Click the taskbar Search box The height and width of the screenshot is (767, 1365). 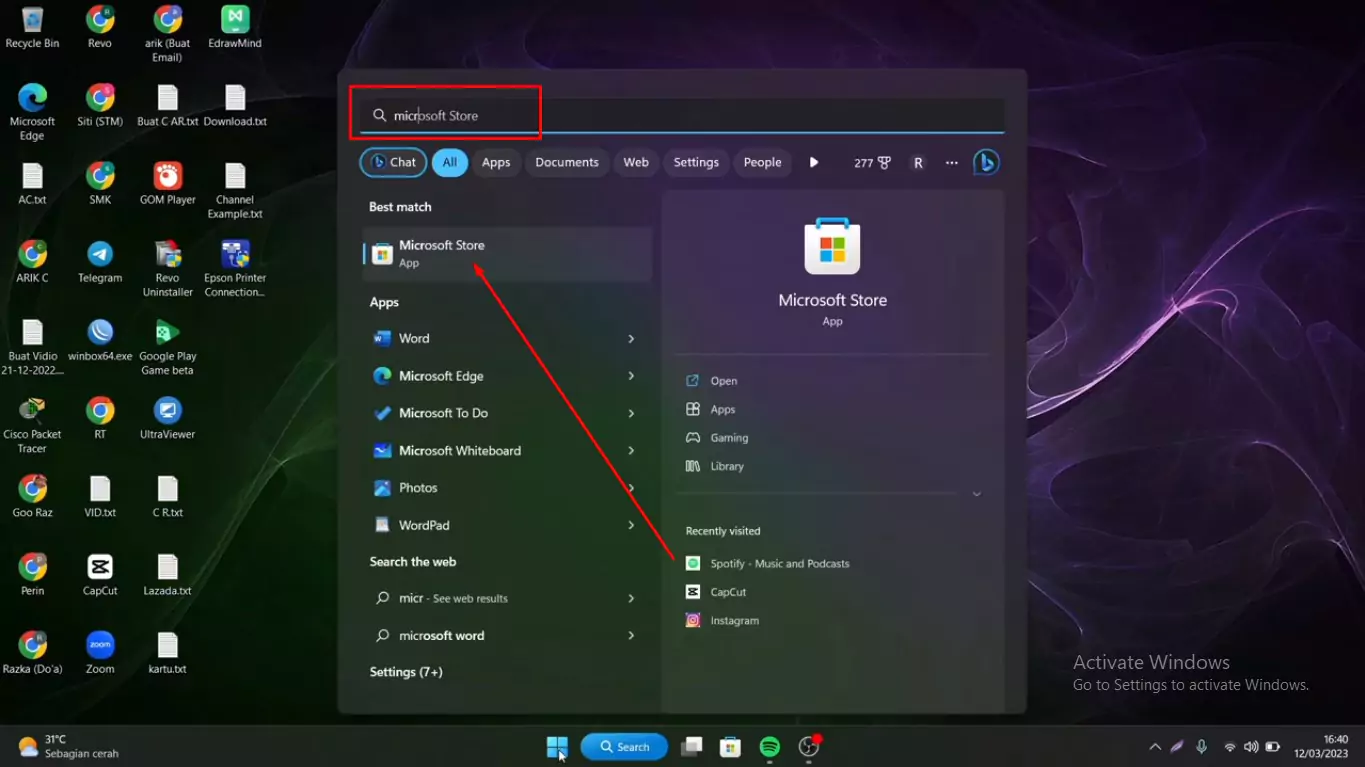pyautogui.click(x=624, y=747)
